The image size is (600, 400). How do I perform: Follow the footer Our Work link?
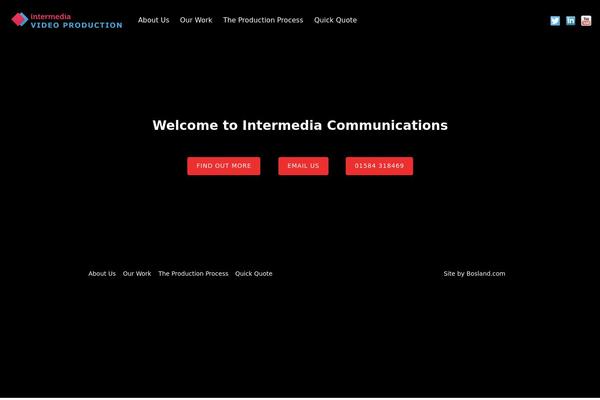137,274
